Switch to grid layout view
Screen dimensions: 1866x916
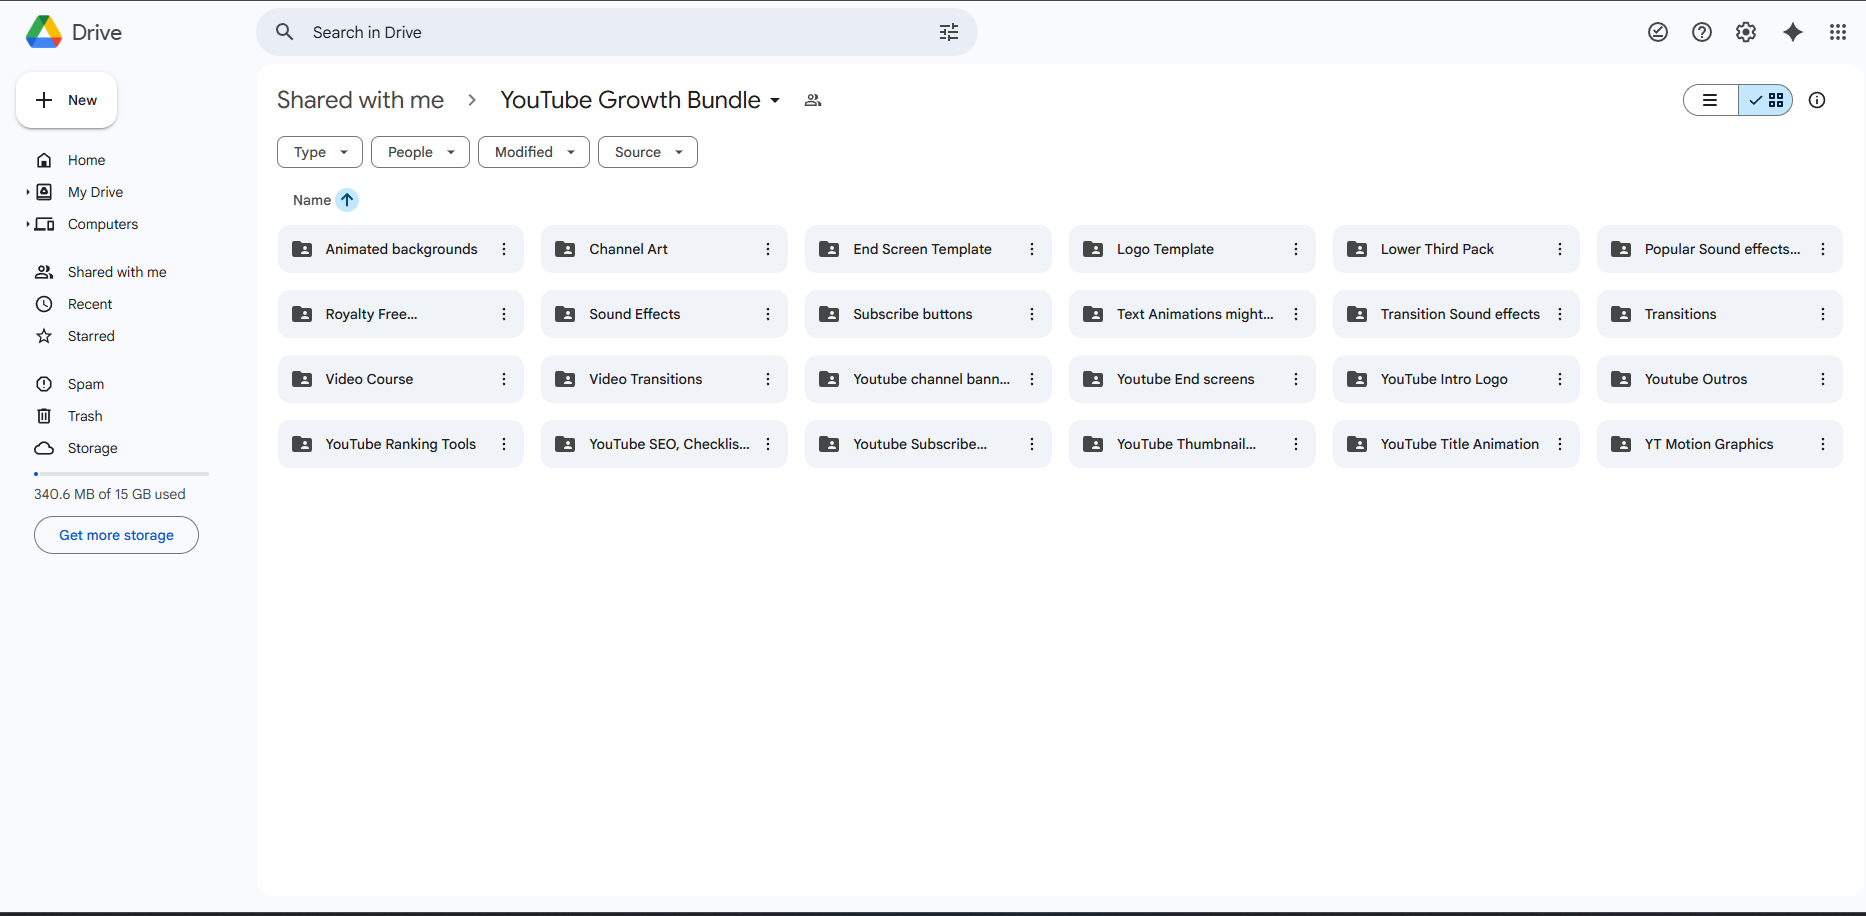click(x=1766, y=100)
